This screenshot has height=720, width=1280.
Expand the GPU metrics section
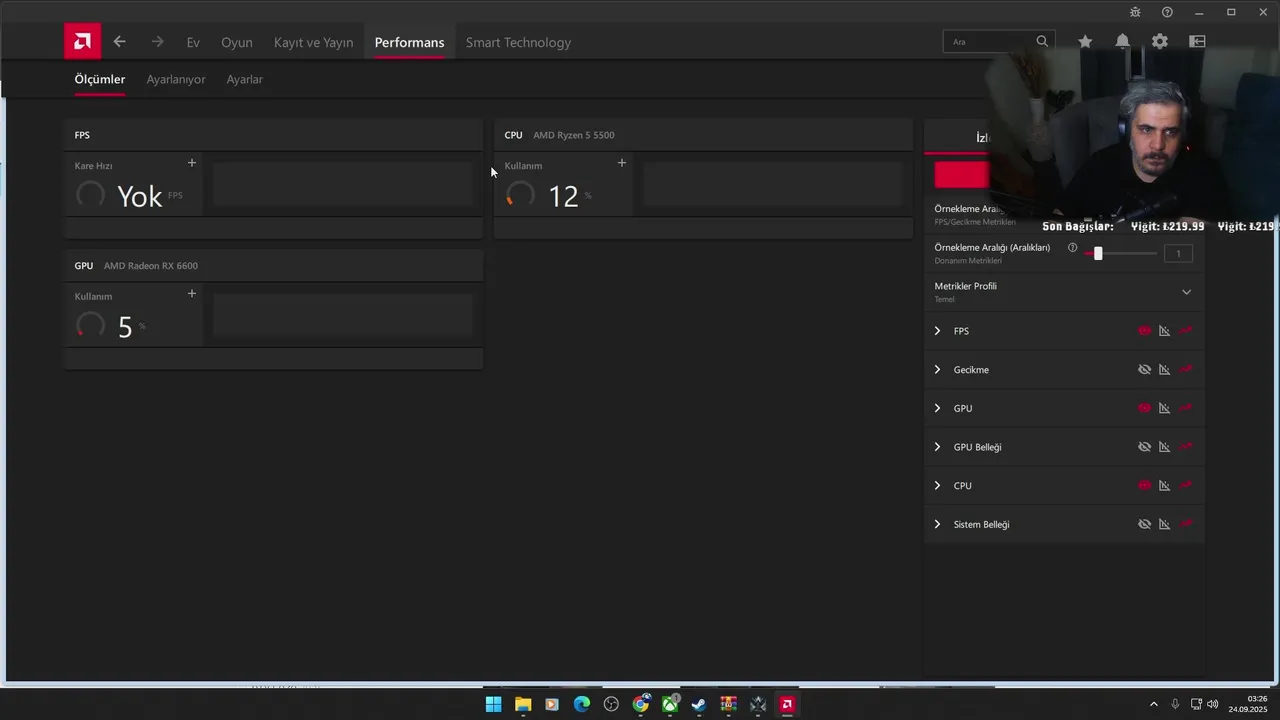(937, 408)
